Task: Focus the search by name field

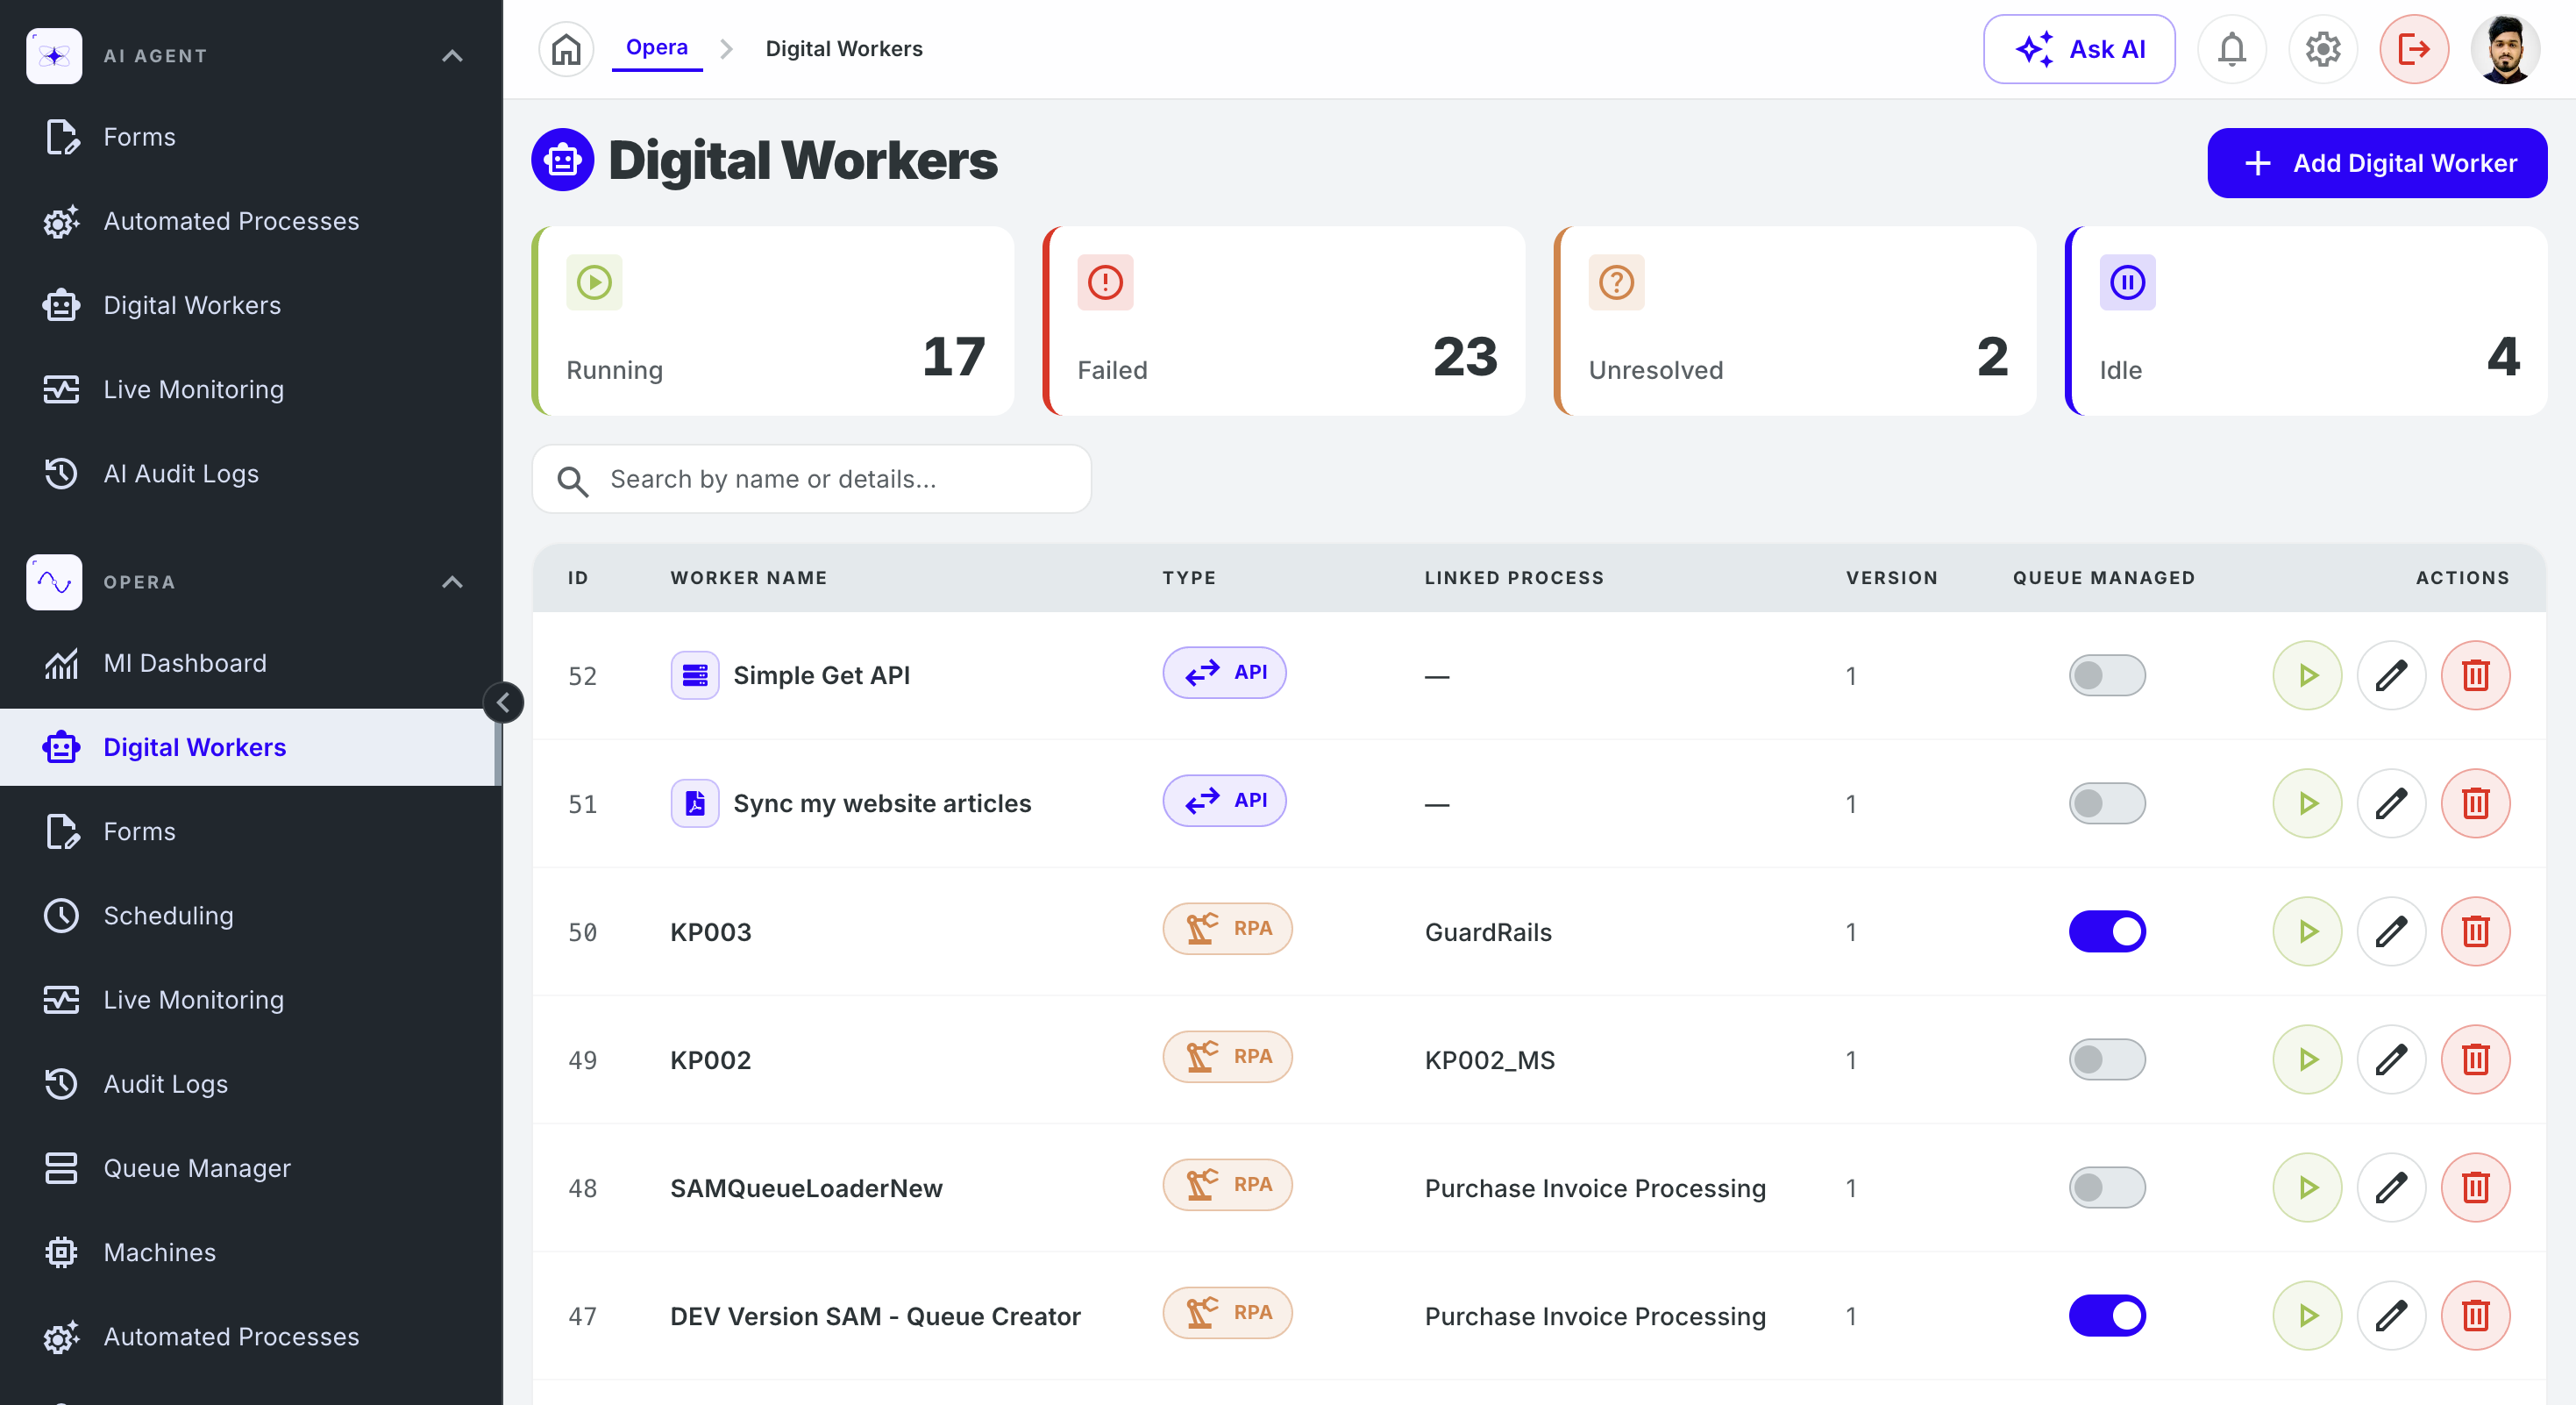Action: click(811, 479)
